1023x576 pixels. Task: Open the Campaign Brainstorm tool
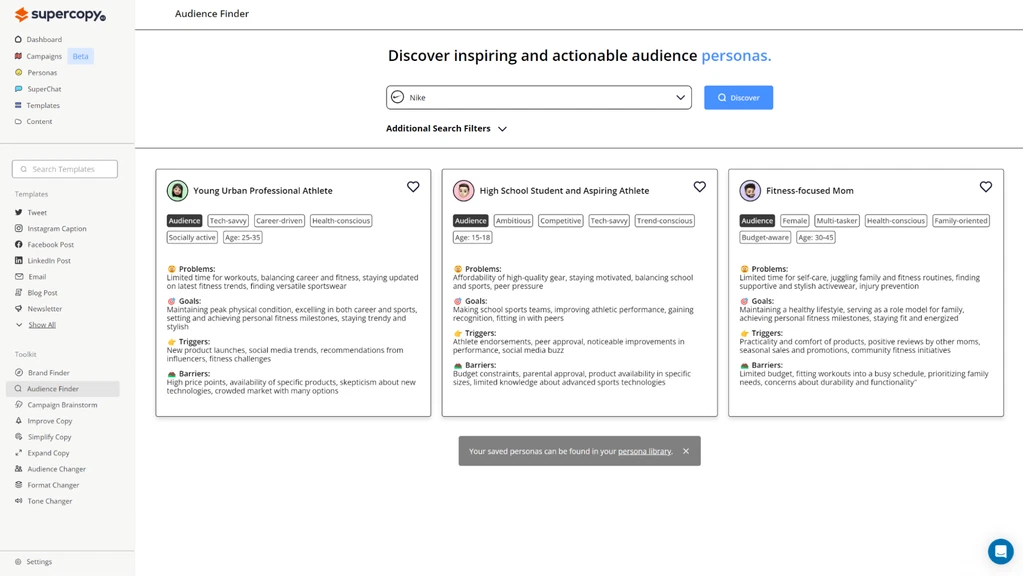click(x=62, y=405)
